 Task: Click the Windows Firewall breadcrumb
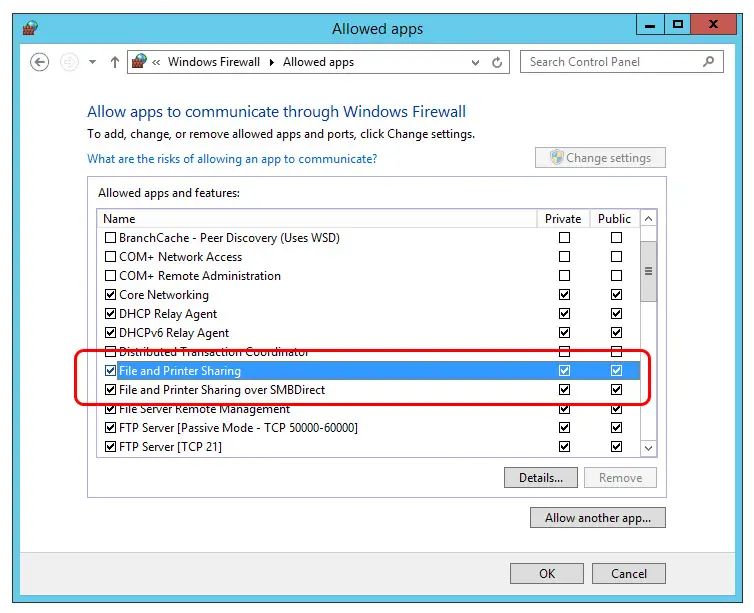pos(213,62)
